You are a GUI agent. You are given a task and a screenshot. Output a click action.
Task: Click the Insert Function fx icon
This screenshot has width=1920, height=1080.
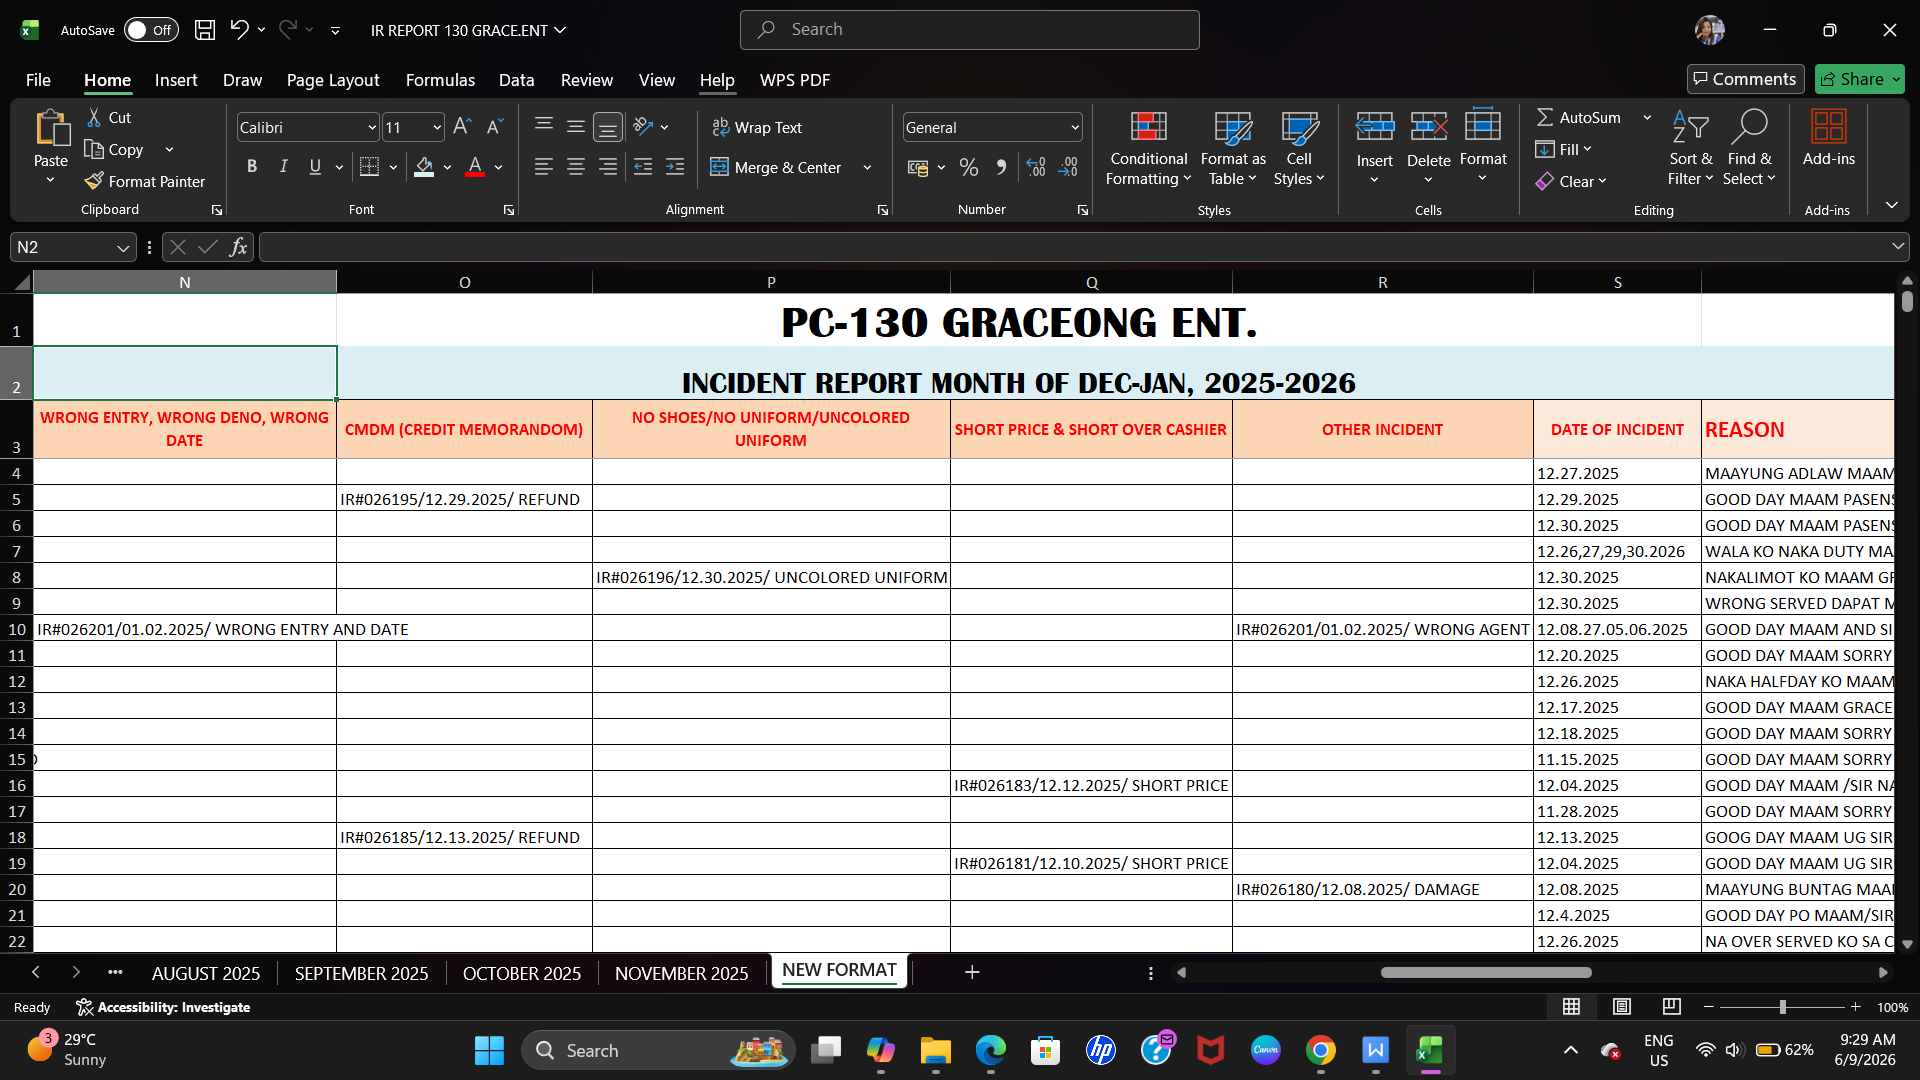(x=238, y=247)
